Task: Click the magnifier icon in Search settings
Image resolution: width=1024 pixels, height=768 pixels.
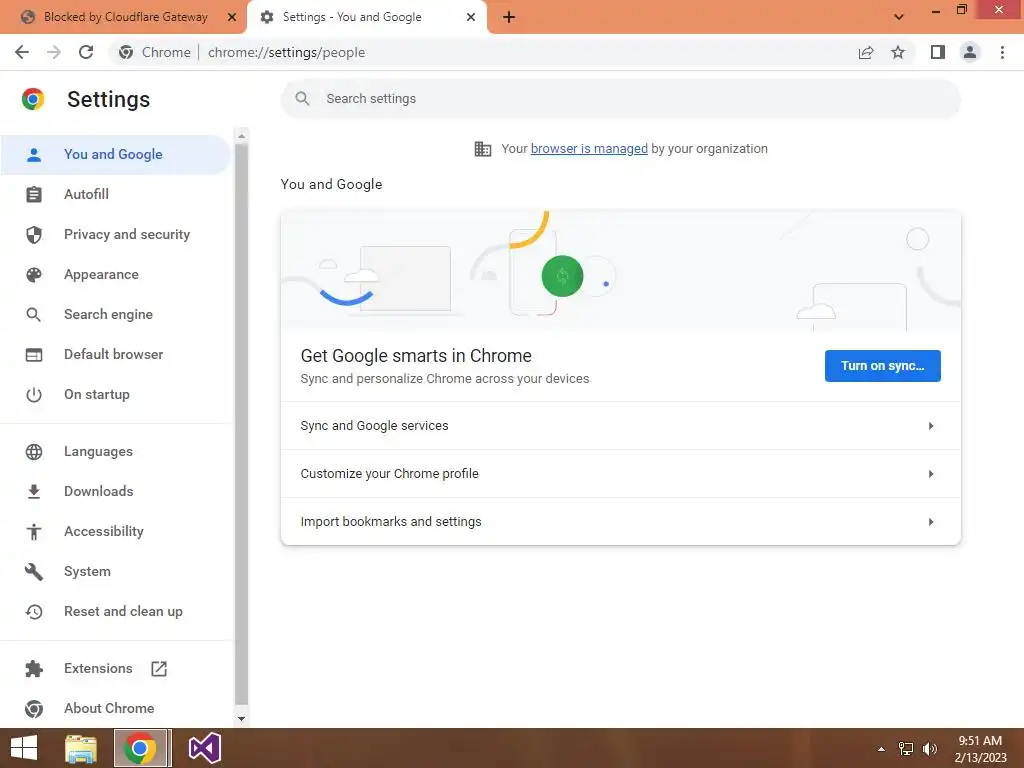Action: click(302, 99)
